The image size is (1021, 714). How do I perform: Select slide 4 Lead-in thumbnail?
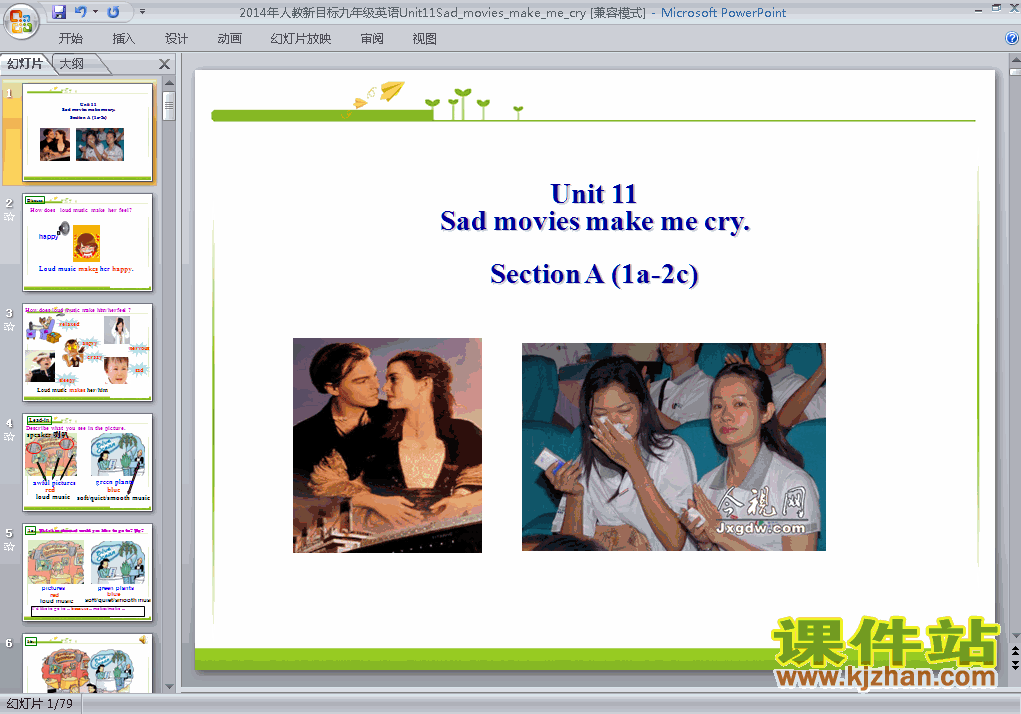click(x=87, y=462)
